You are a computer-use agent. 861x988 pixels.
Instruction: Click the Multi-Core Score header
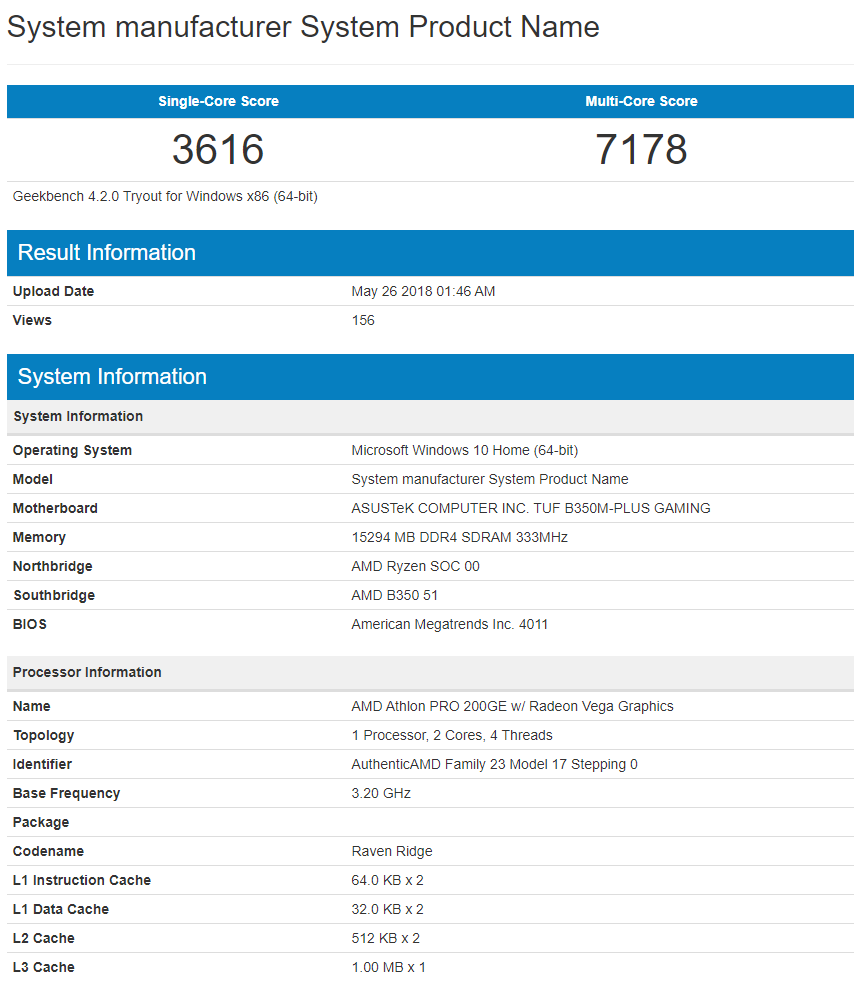[x=642, y=101]
